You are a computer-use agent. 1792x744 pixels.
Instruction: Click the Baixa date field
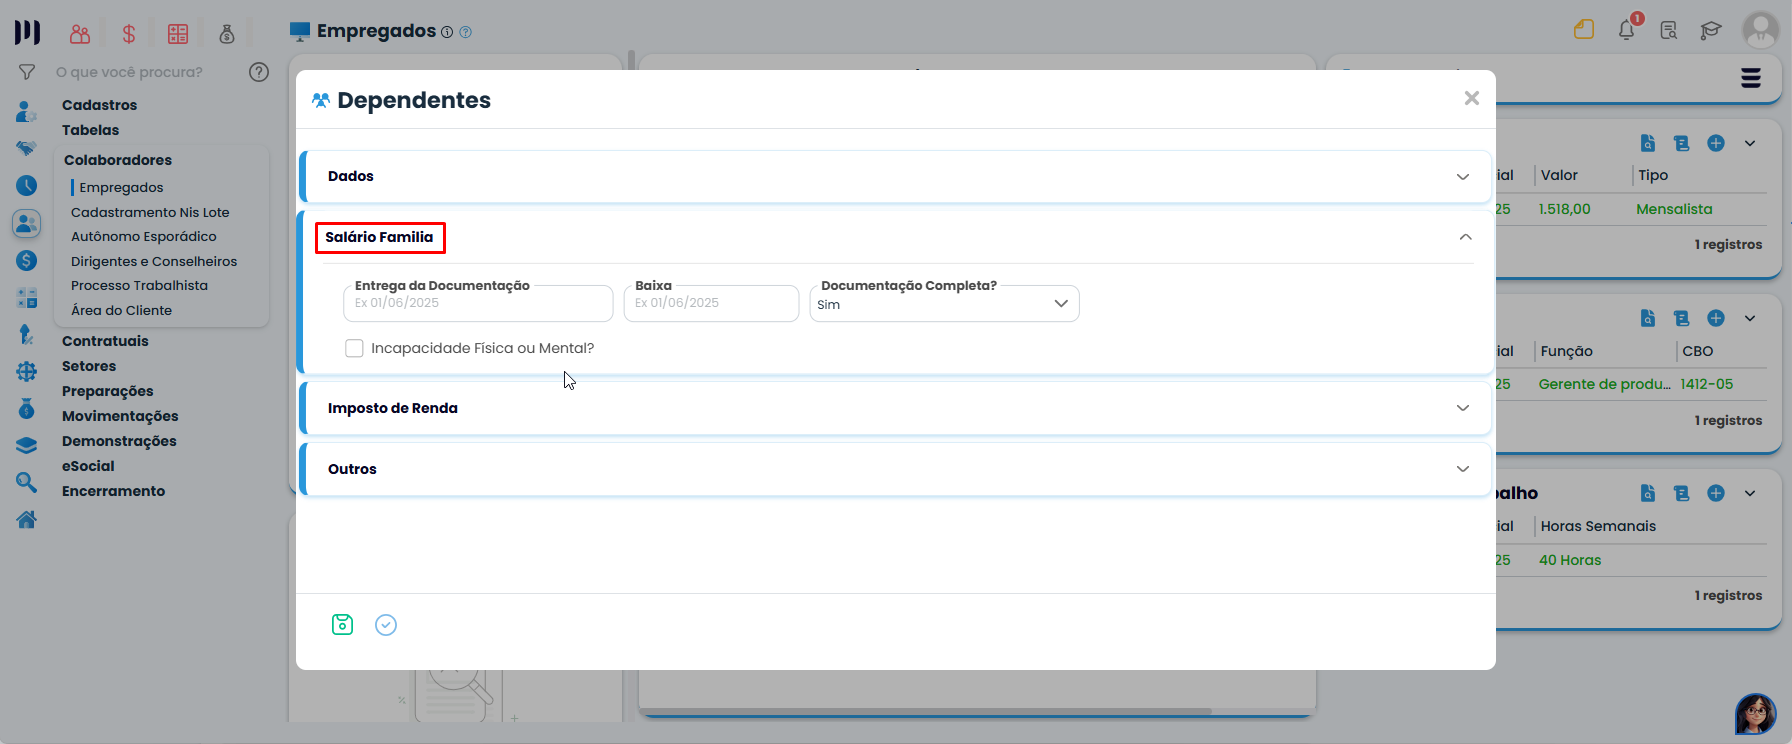(711, 303)
